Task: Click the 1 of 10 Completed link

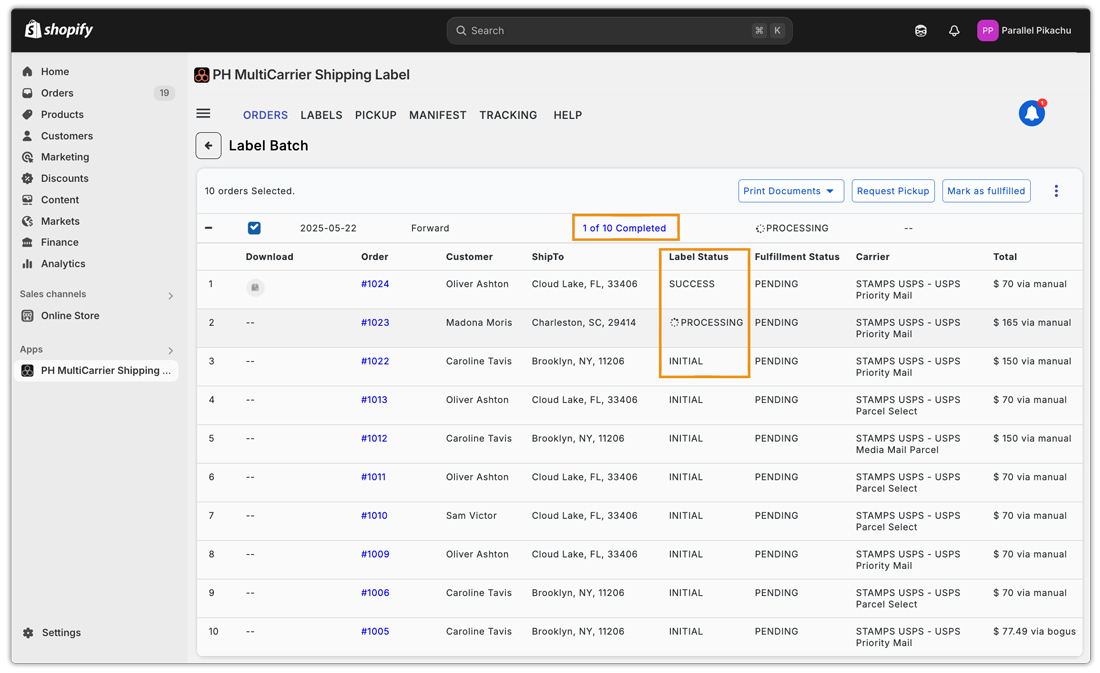Action: pyautogui.click(x=624, y=228)
